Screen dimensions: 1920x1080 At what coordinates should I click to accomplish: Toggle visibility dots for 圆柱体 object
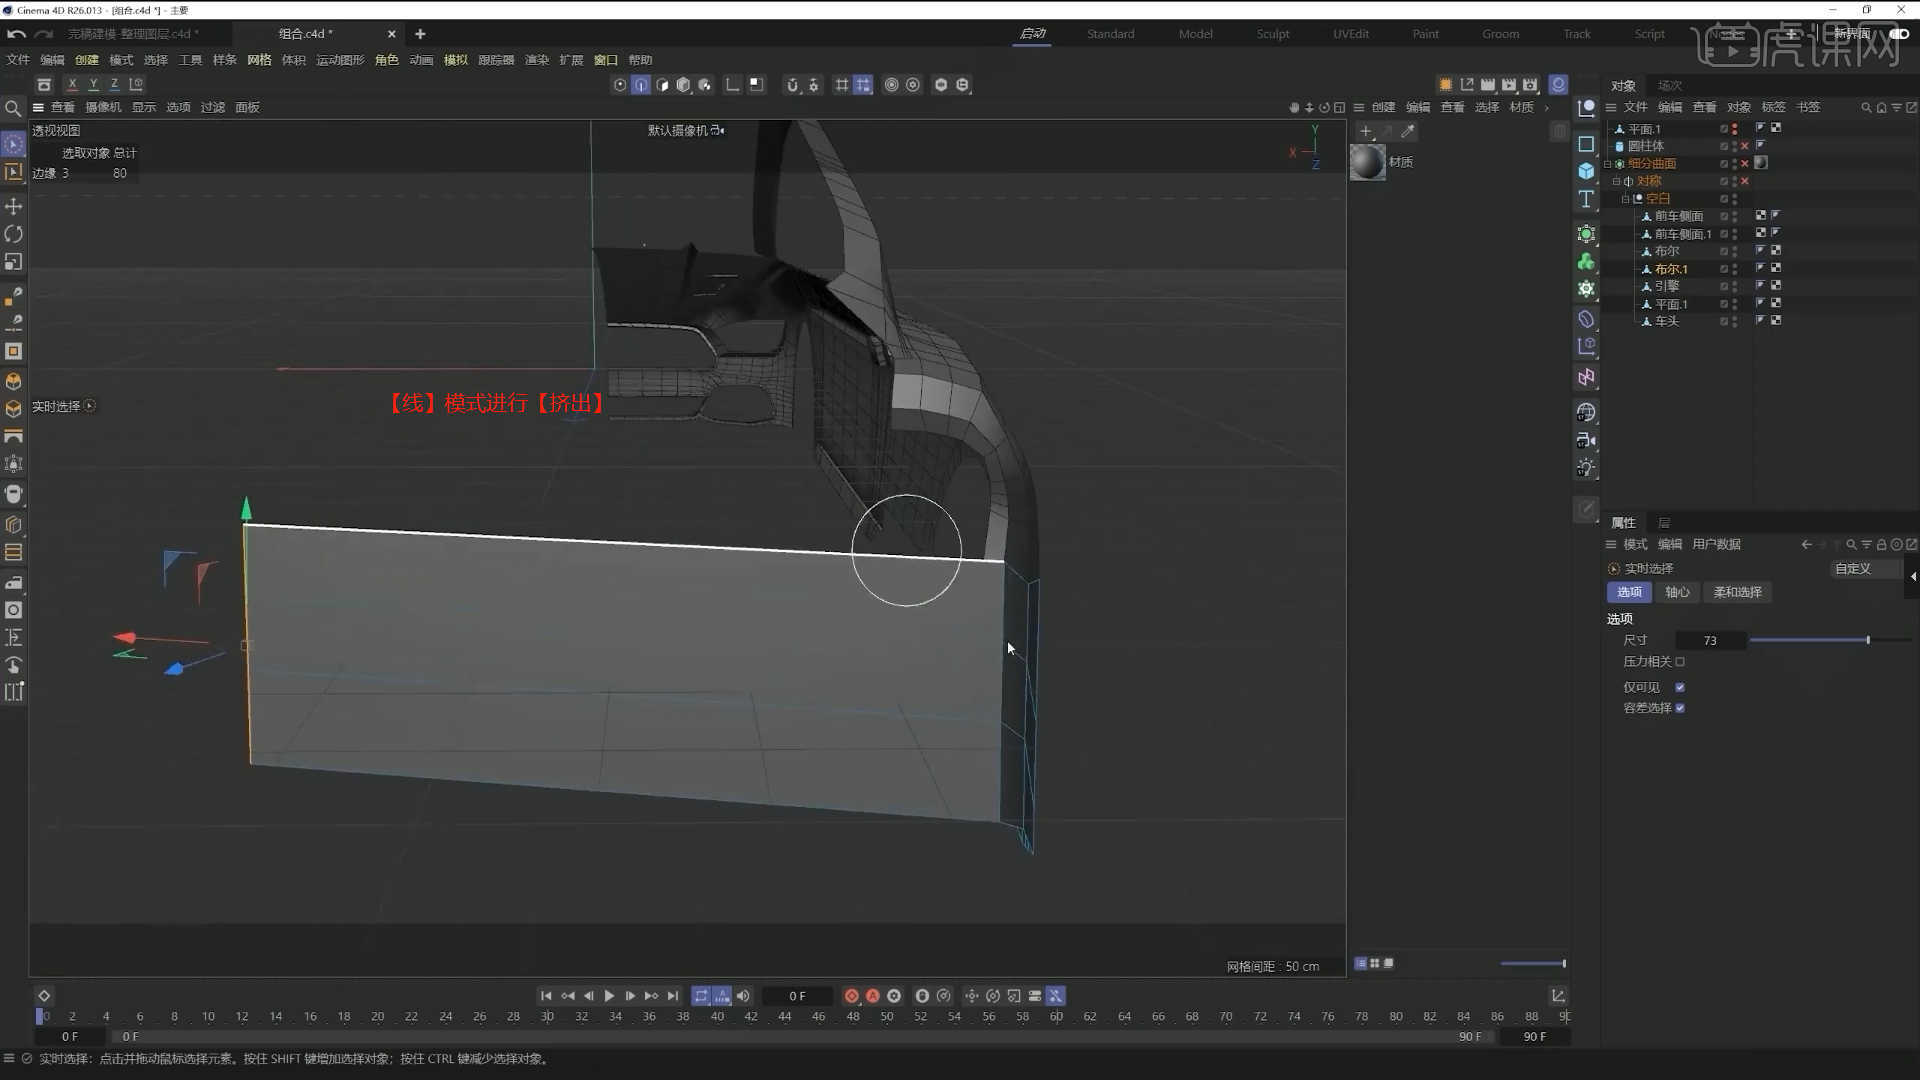1735,146
